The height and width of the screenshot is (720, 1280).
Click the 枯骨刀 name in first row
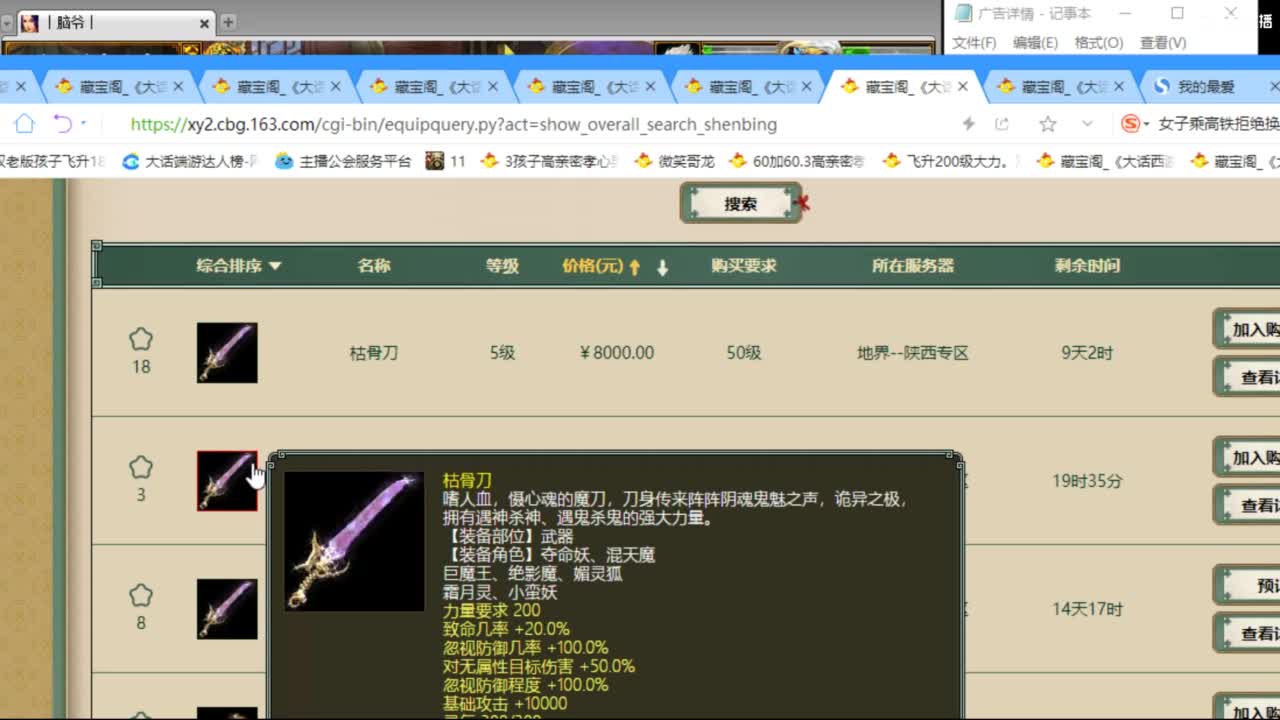pos(373,353)
